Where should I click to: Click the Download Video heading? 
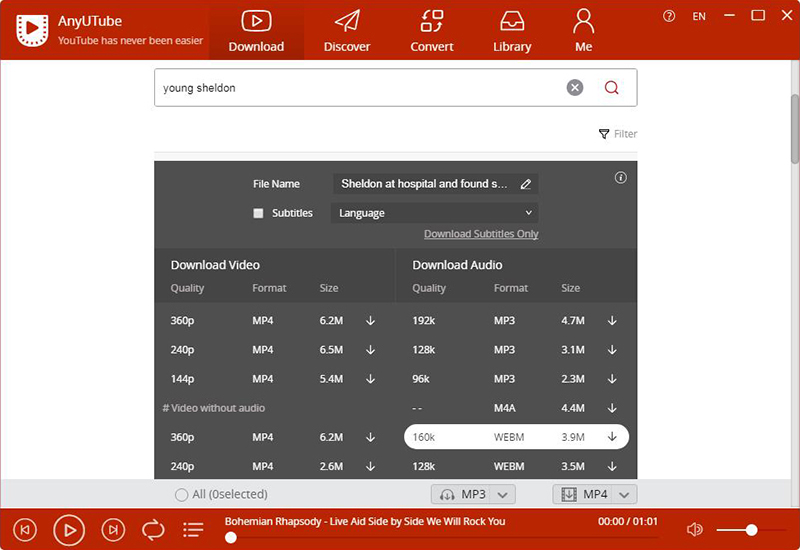coord(215,265)
